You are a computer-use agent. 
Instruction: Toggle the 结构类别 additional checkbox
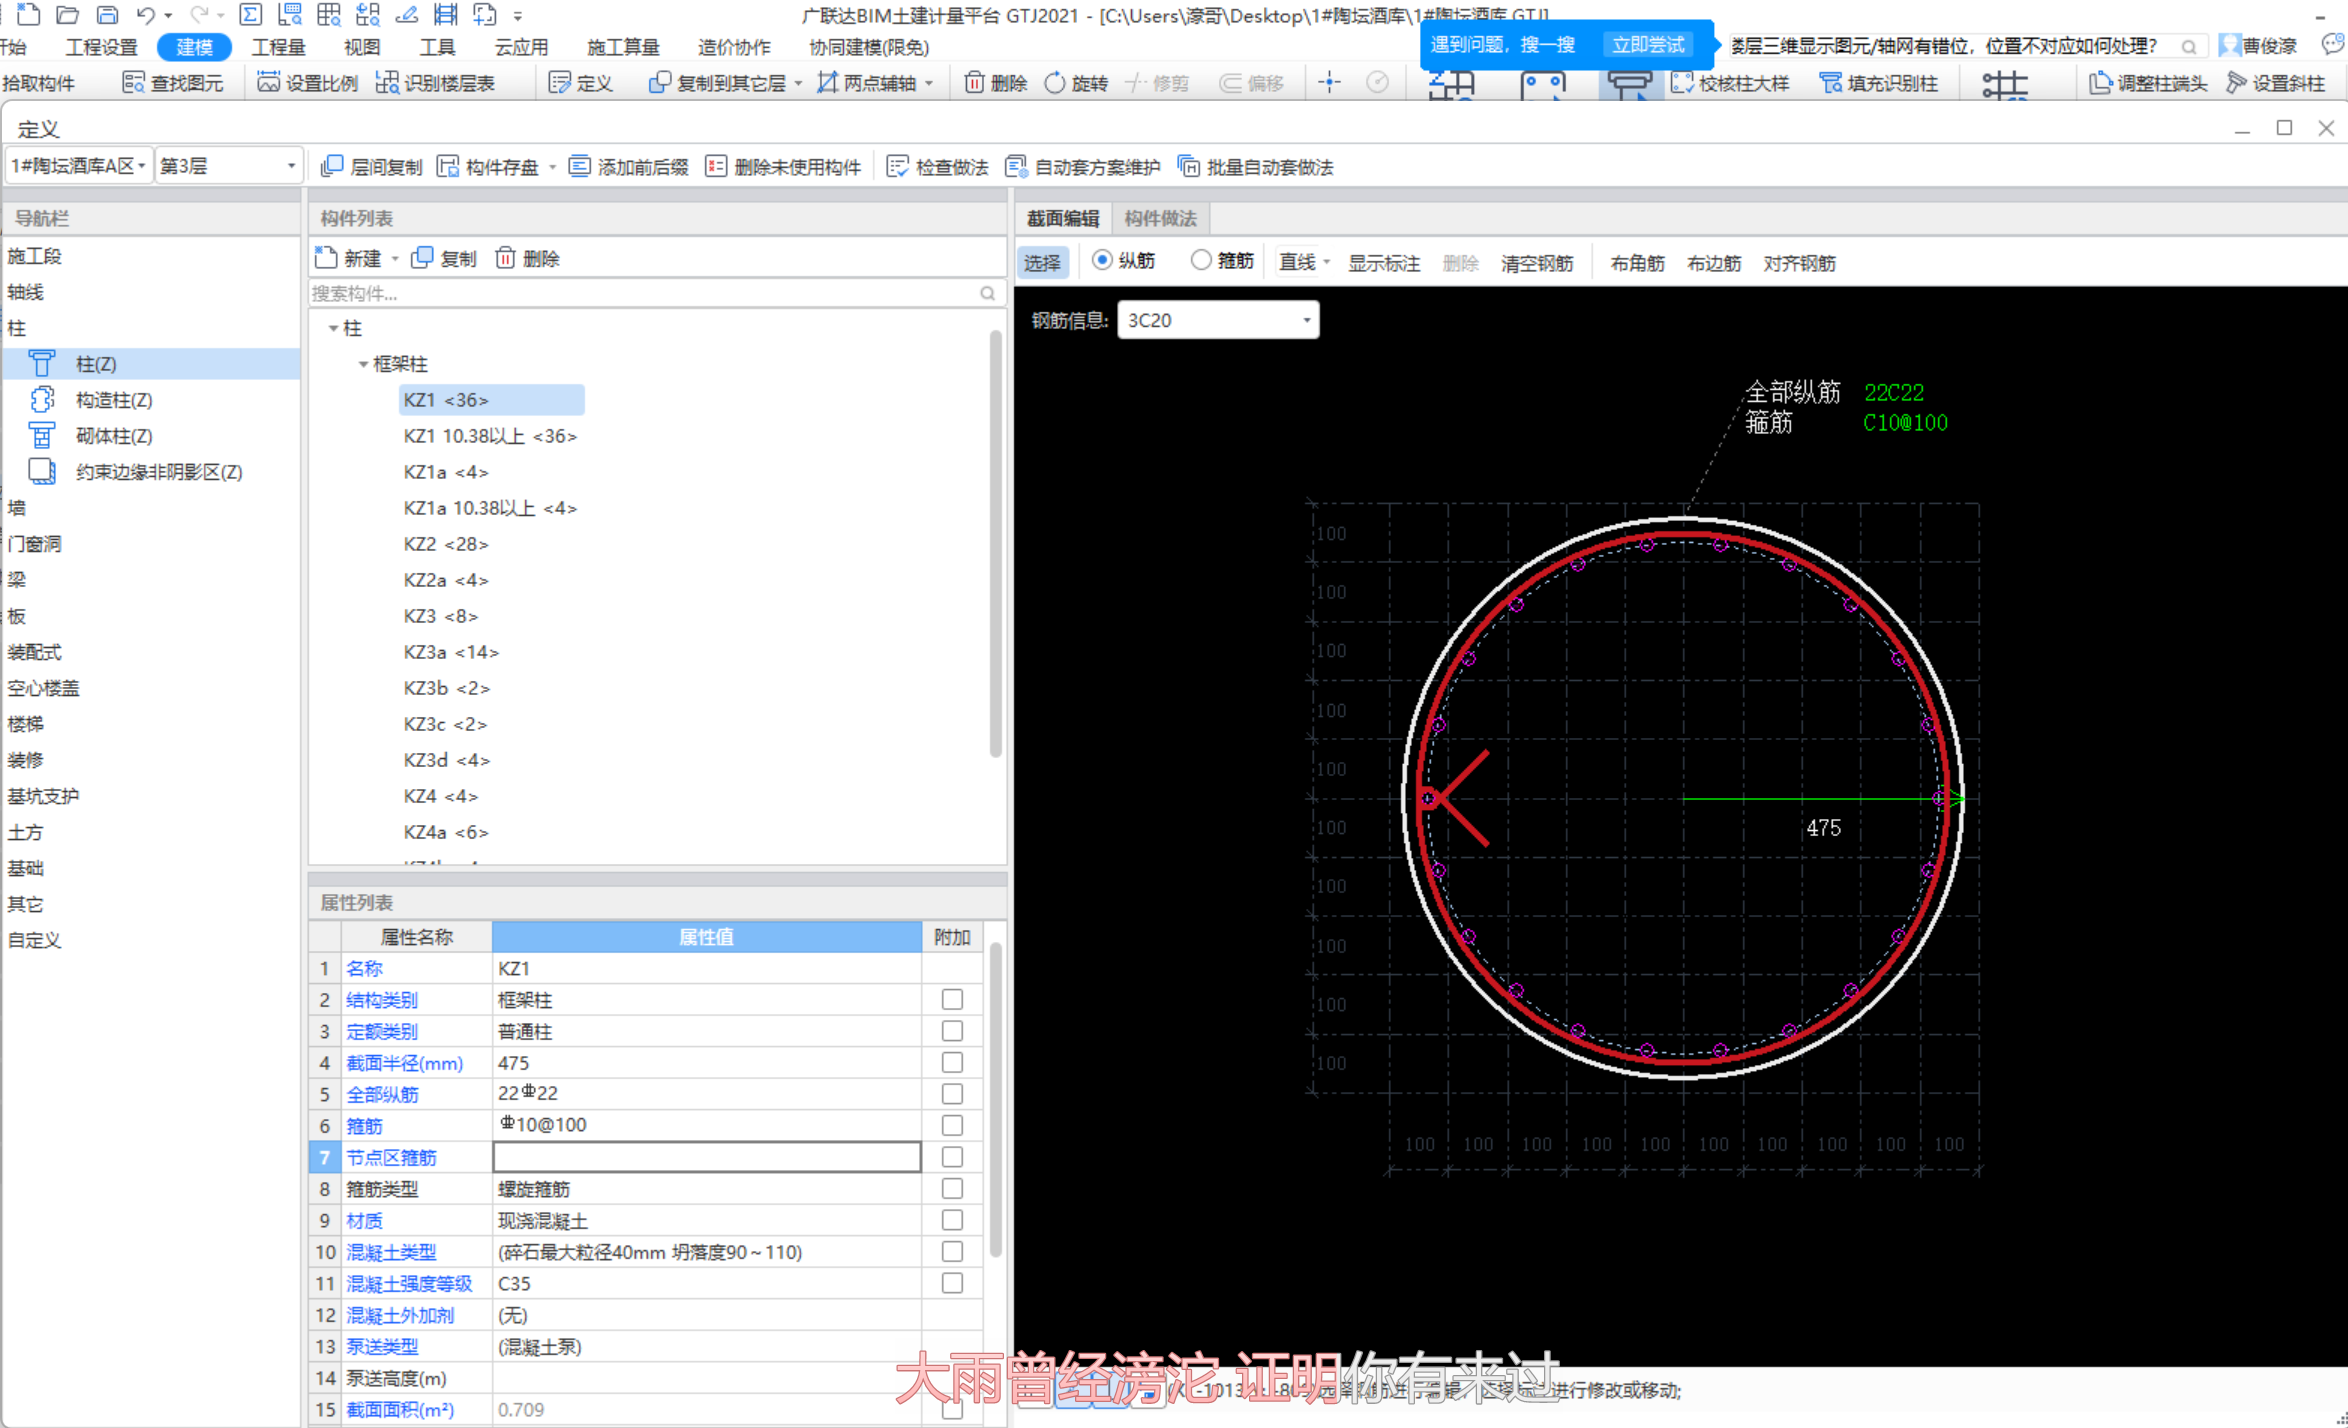coord(952,1000)
